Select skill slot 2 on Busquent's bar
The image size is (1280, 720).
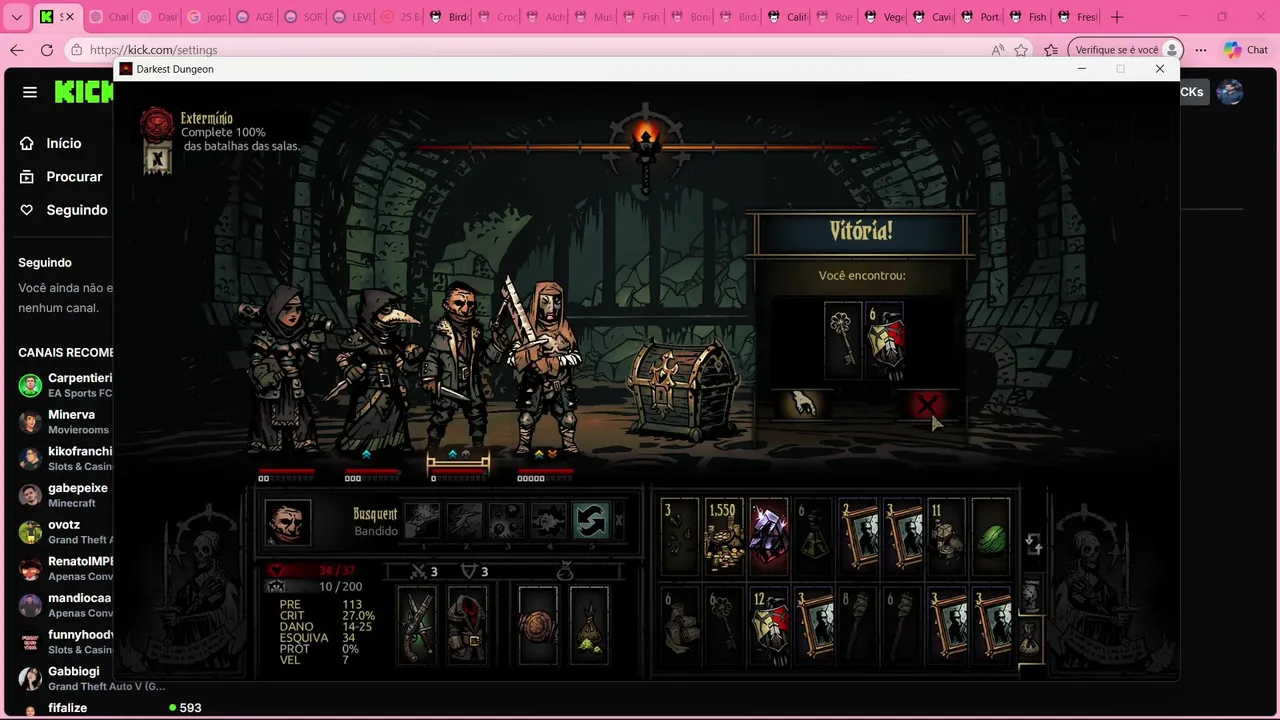pos(464,521)
